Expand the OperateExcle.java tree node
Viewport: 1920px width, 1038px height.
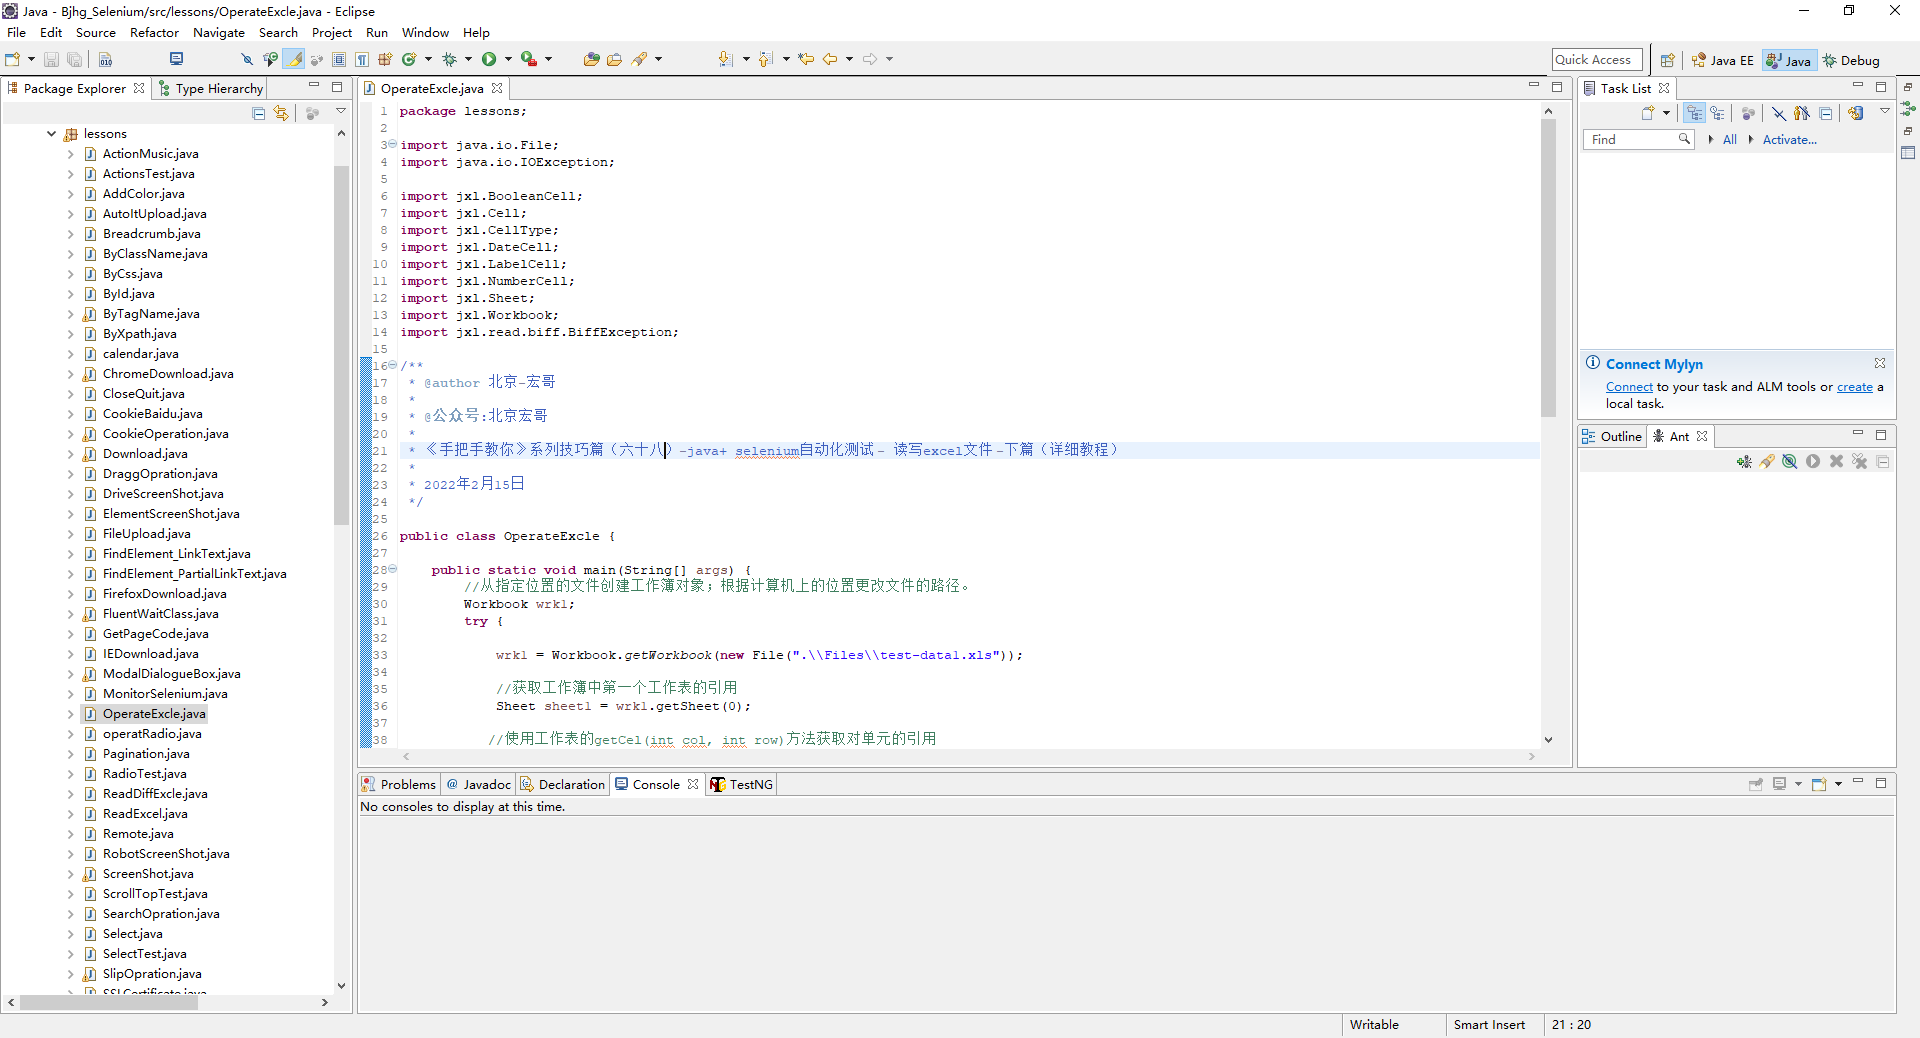(x=70, y=714)
